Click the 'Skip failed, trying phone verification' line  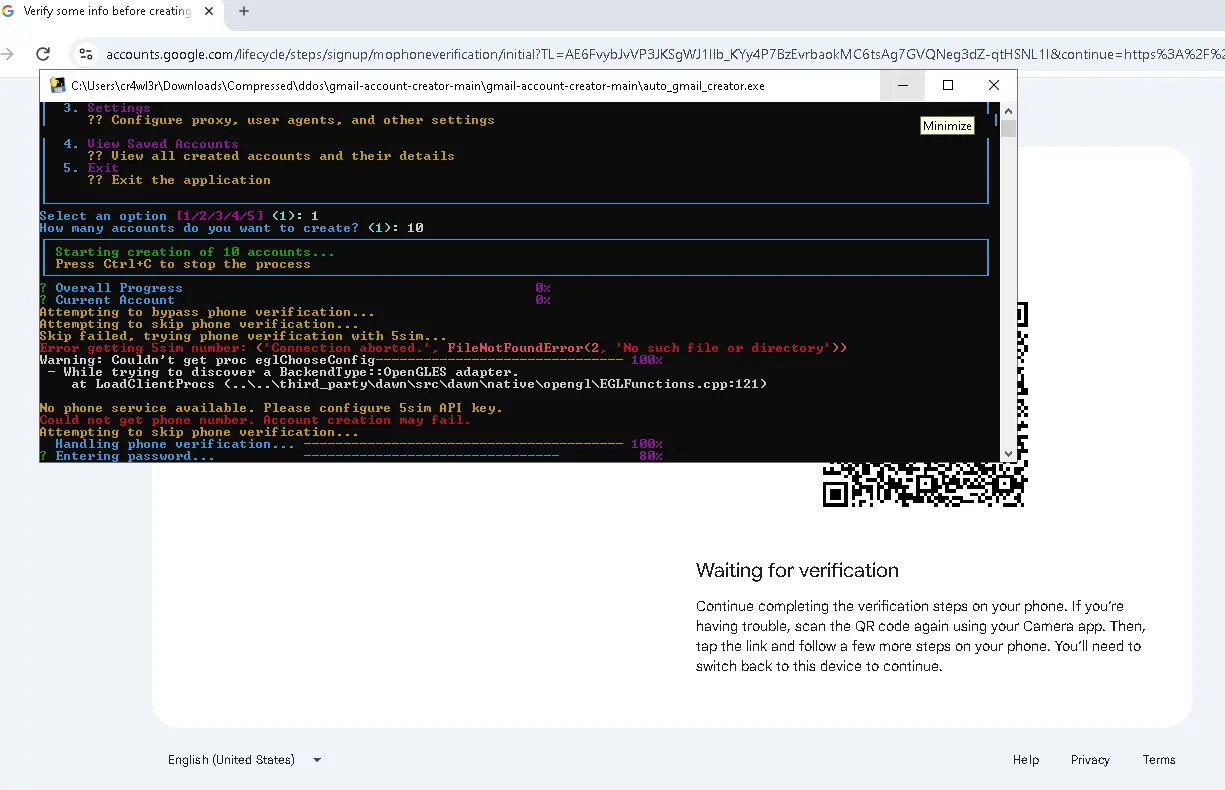pos(243,336)
